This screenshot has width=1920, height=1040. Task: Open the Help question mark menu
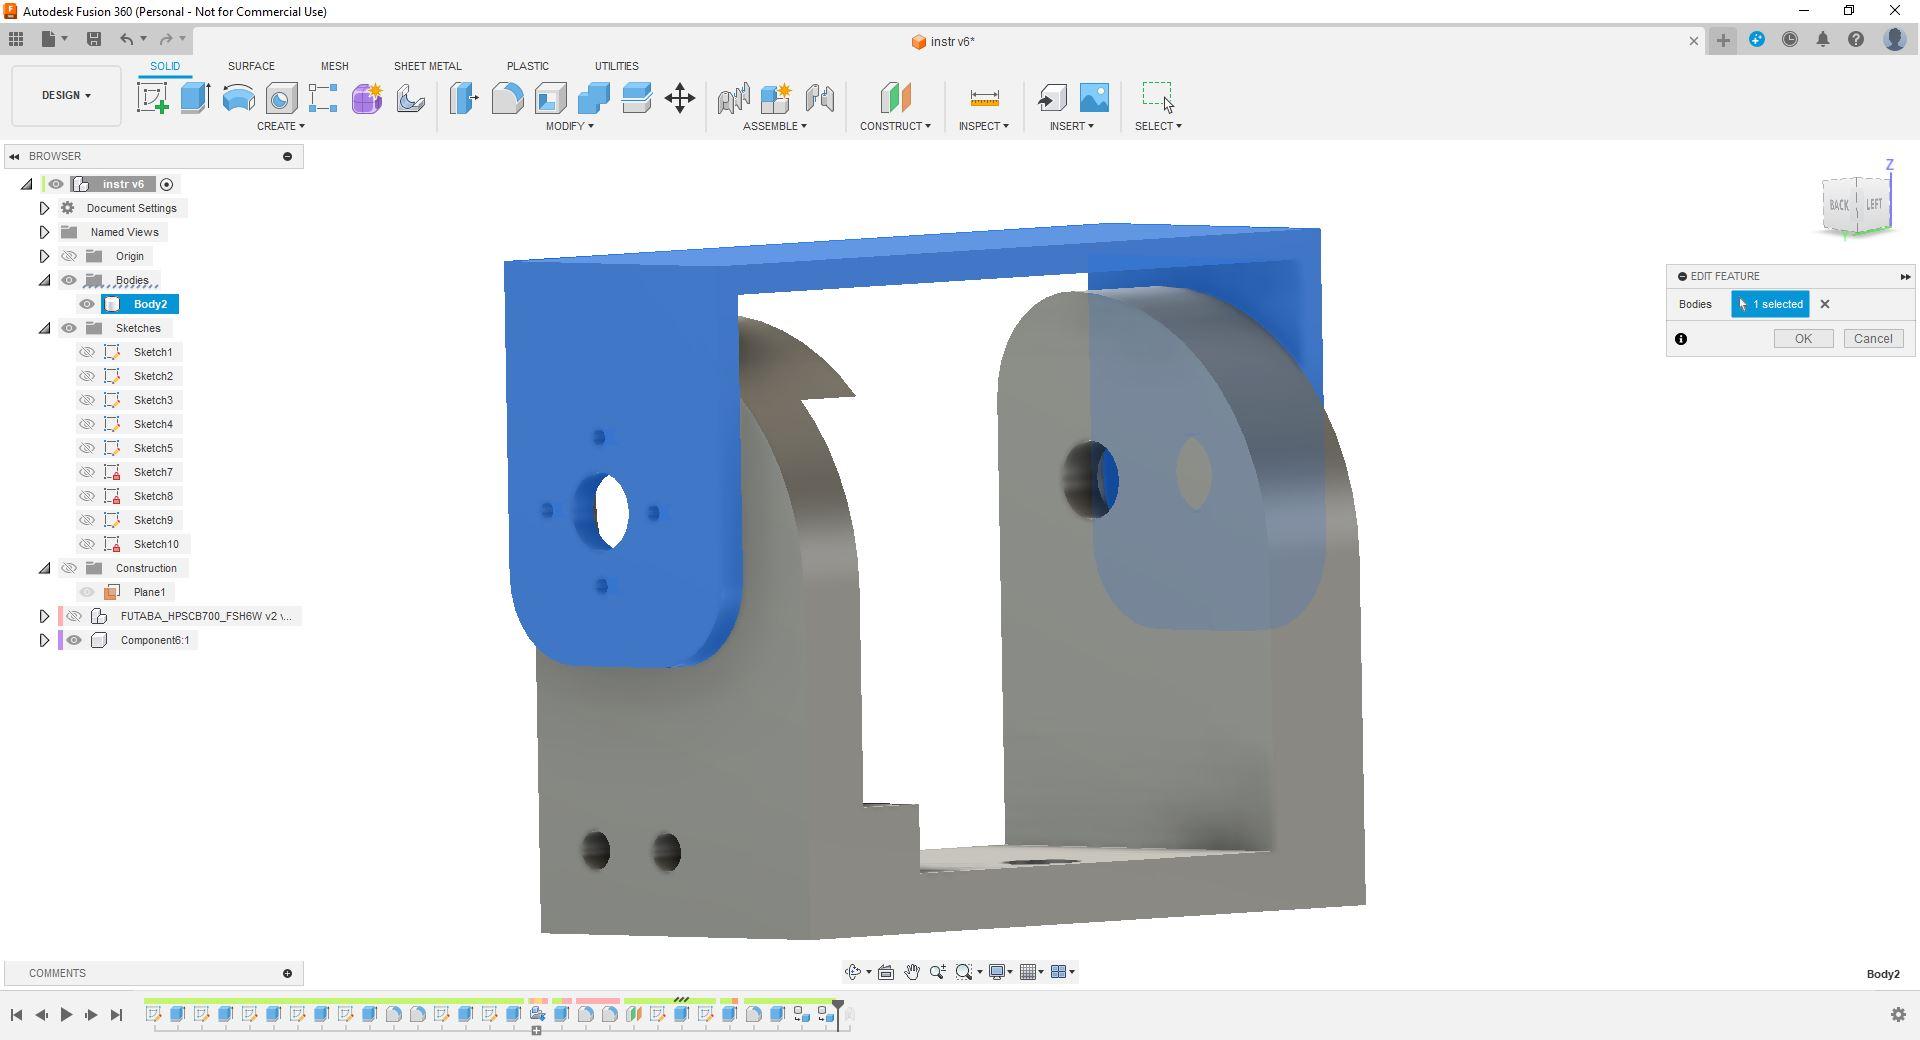coord(1856,40)
